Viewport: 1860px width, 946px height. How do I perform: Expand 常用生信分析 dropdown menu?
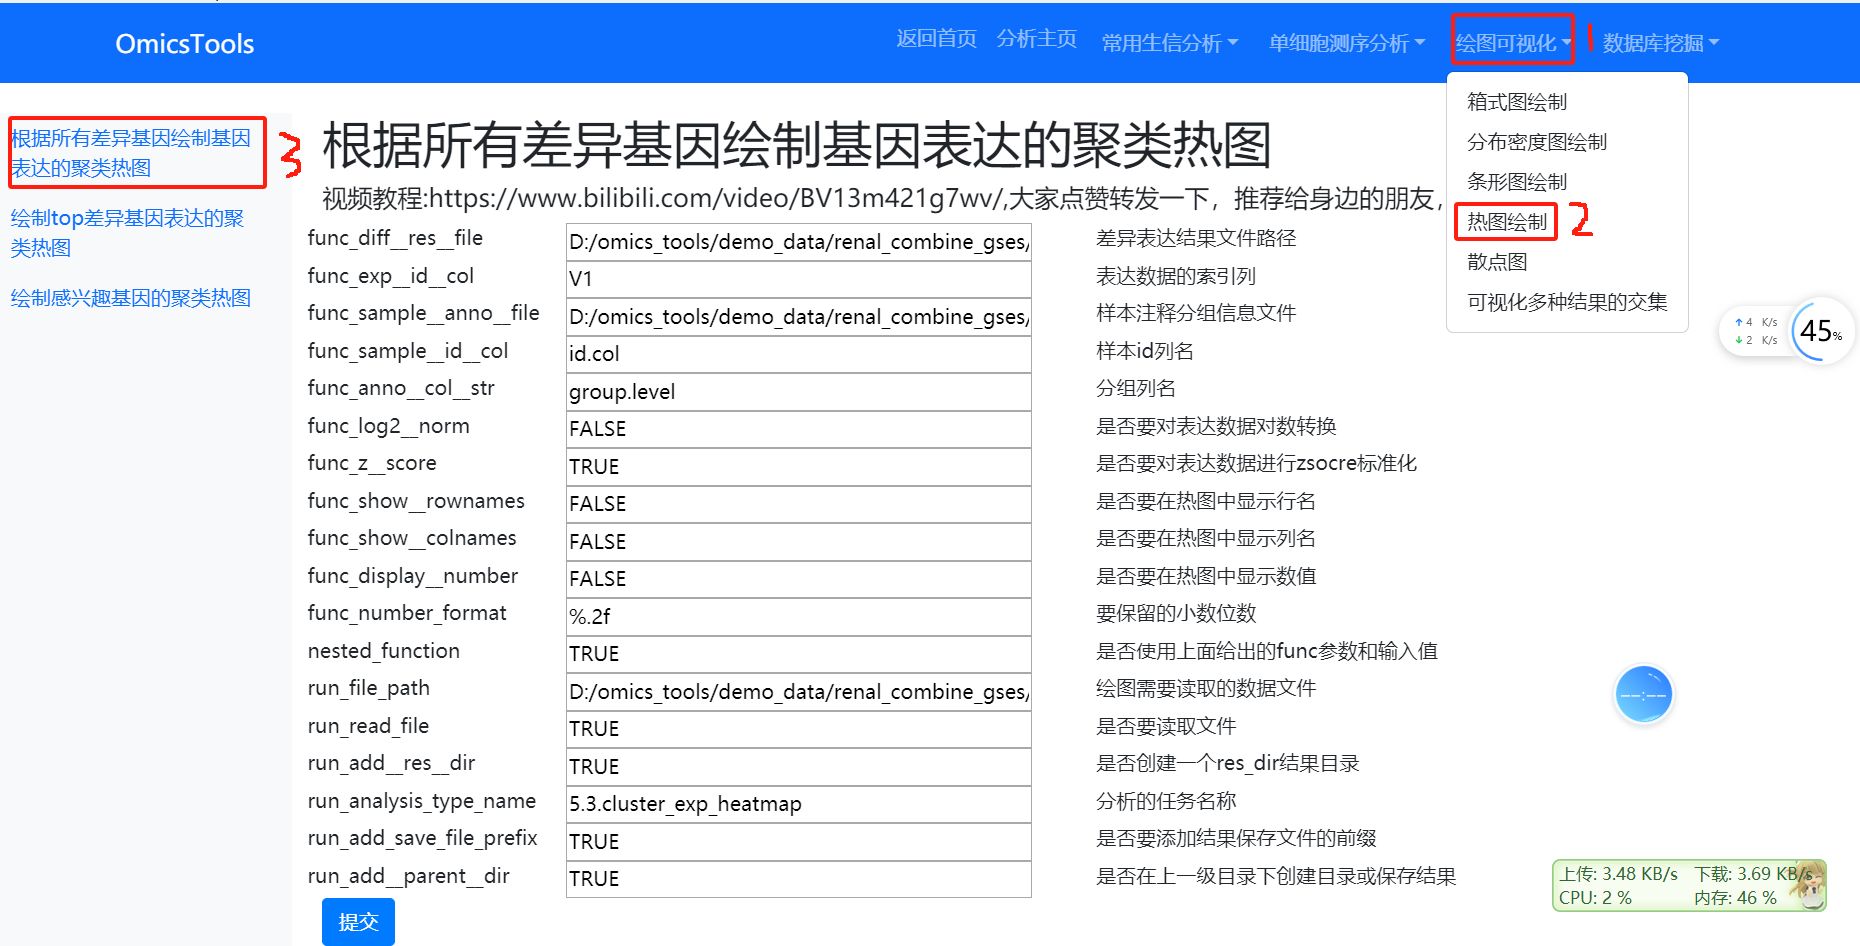coord(1170,43)
